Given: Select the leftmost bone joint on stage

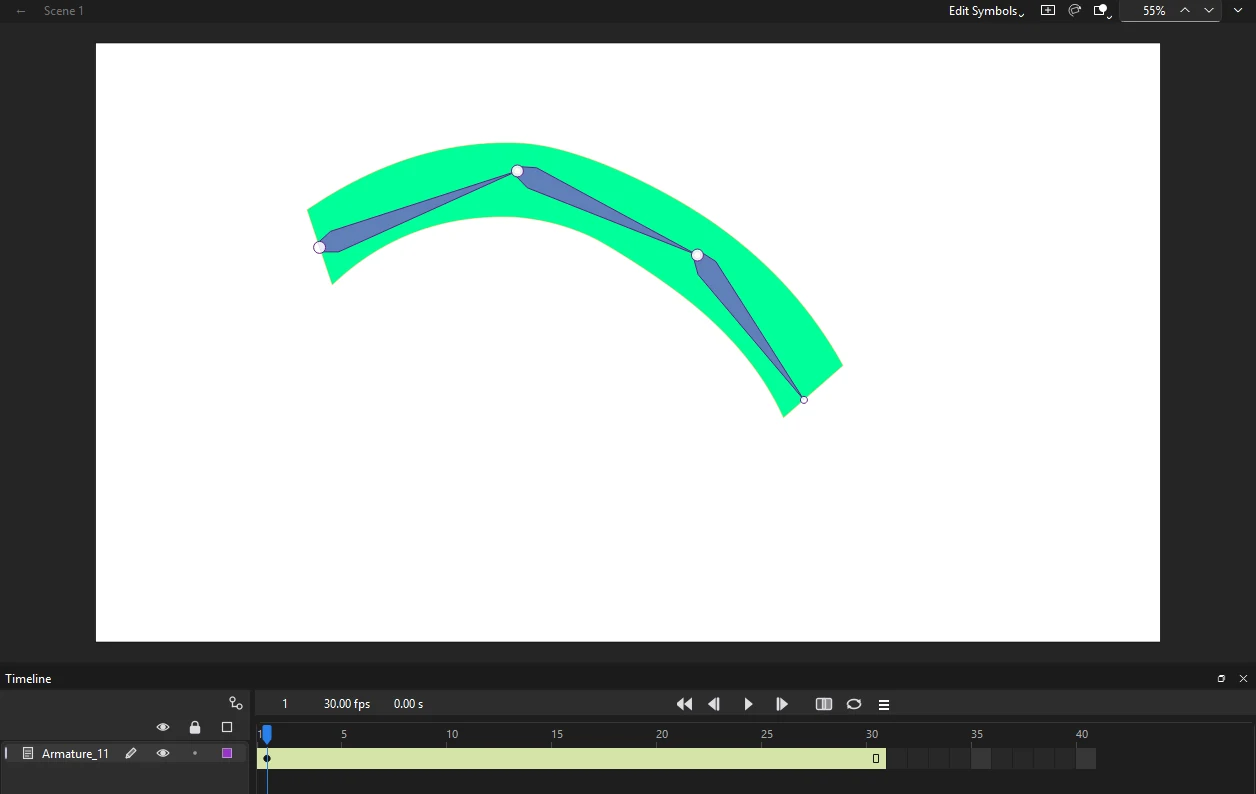Looking at the screenshot, I should tap(319, 247).
